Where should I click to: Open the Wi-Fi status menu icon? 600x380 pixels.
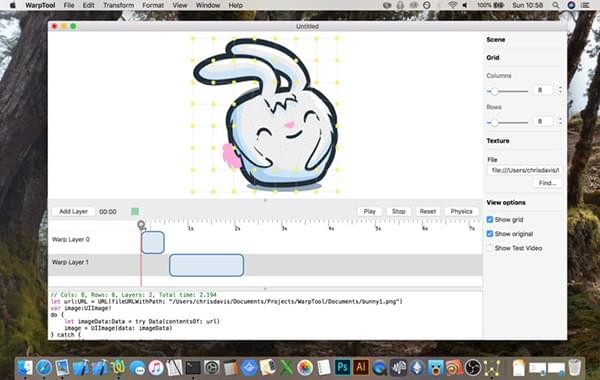[x=452, y=5]
